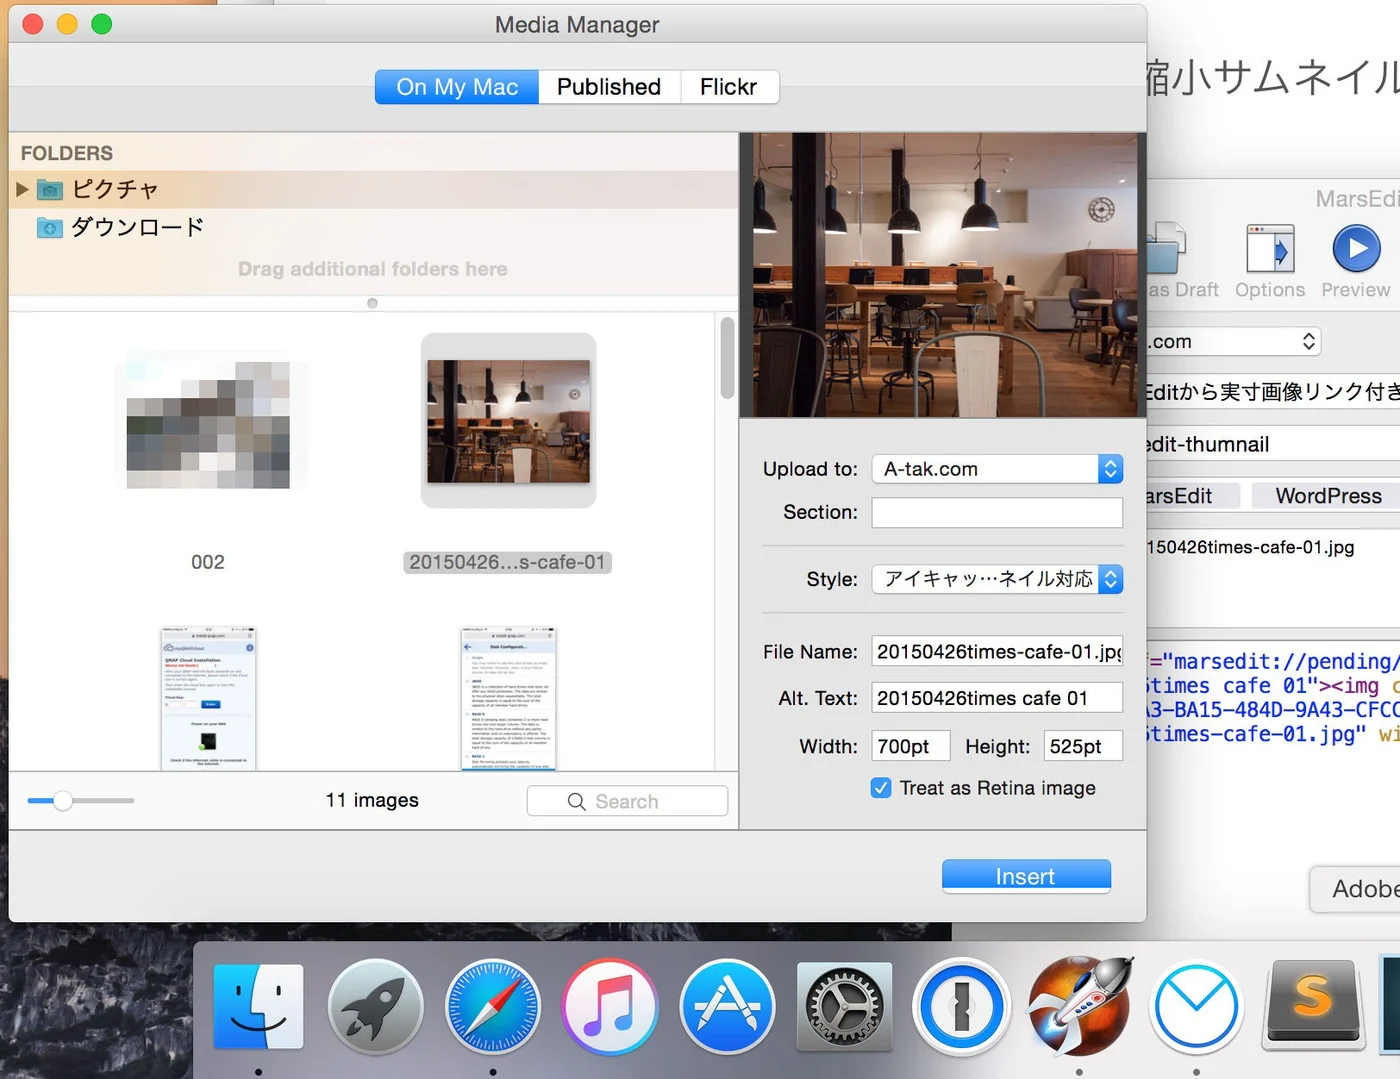Open Finder from the Dock
This screenshot has height=1079, width=1400.
[x=258, y=1006]
